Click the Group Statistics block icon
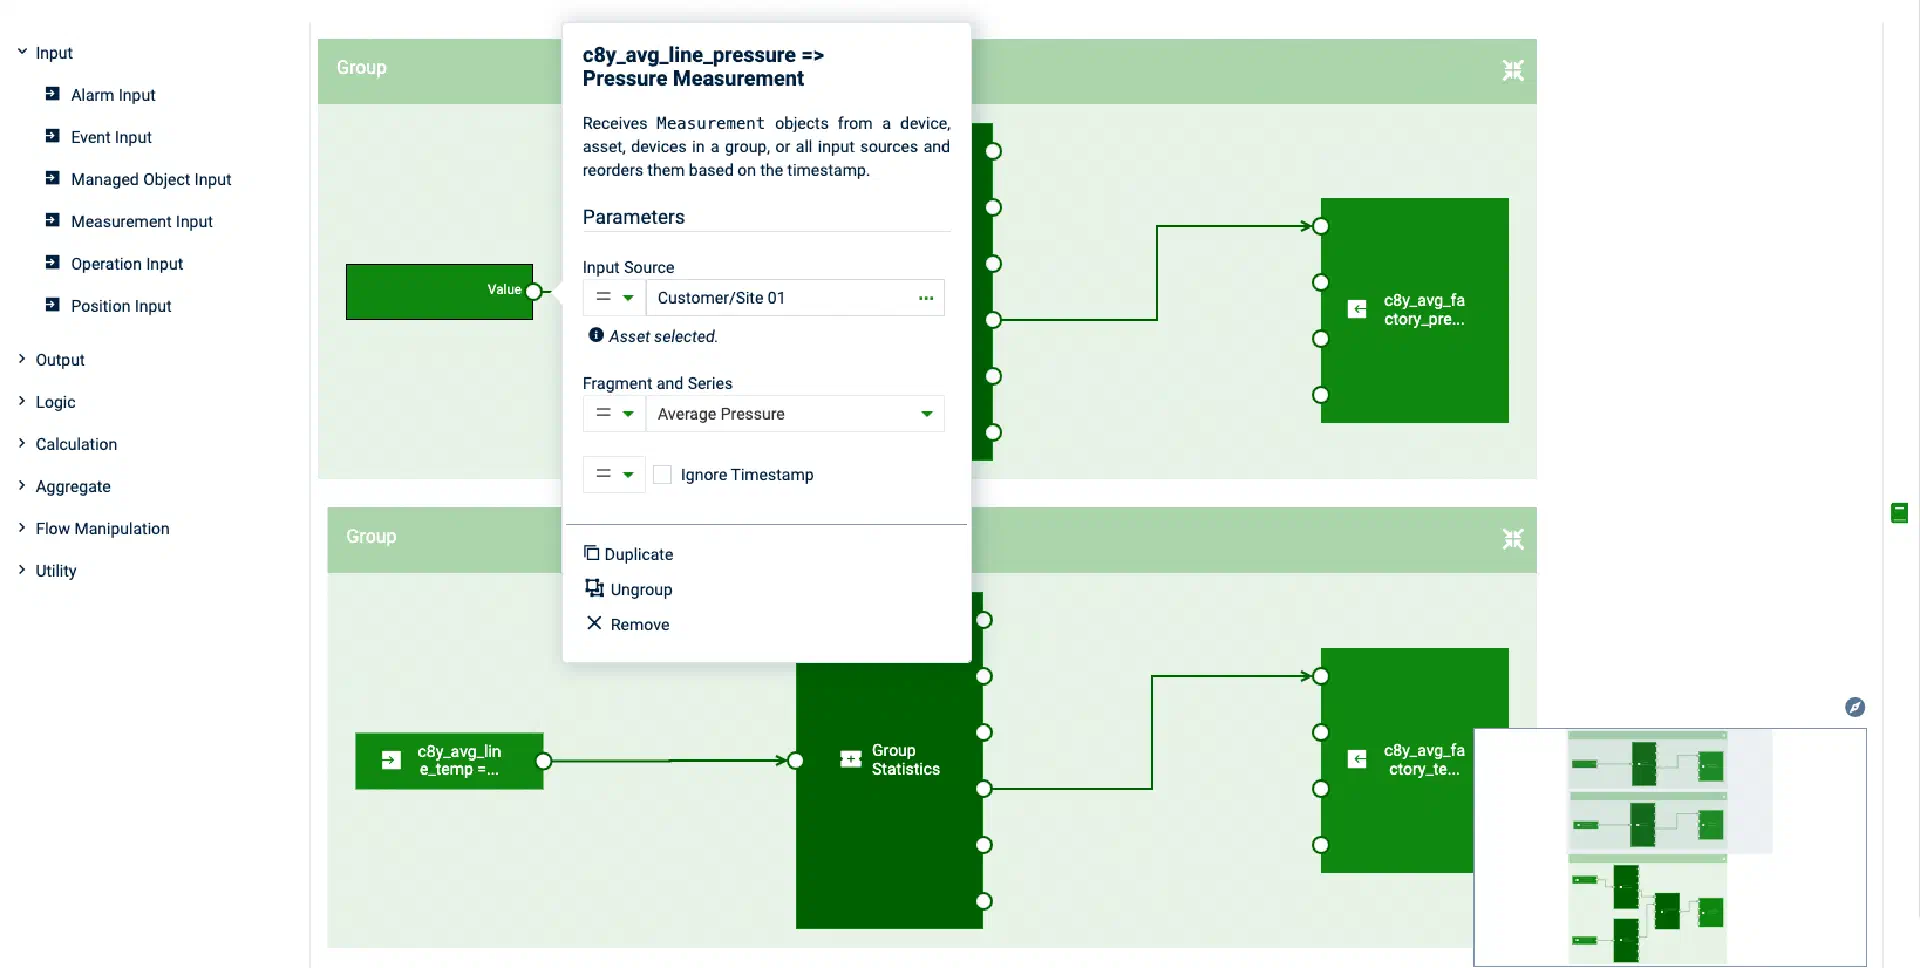The width and height of the screenshot is (1920, 968). 851,759
